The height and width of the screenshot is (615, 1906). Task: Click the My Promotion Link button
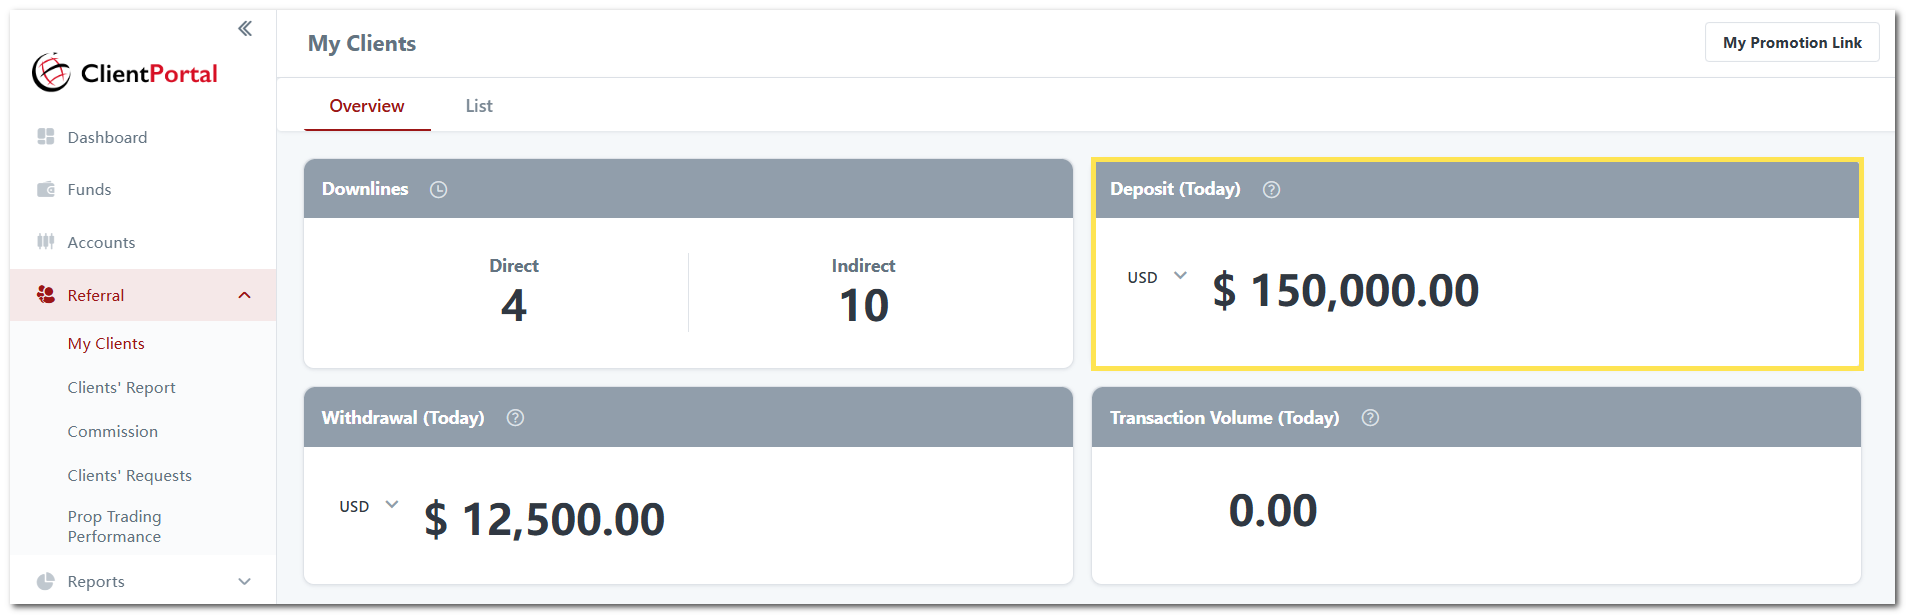click(x=1791, y=43)
